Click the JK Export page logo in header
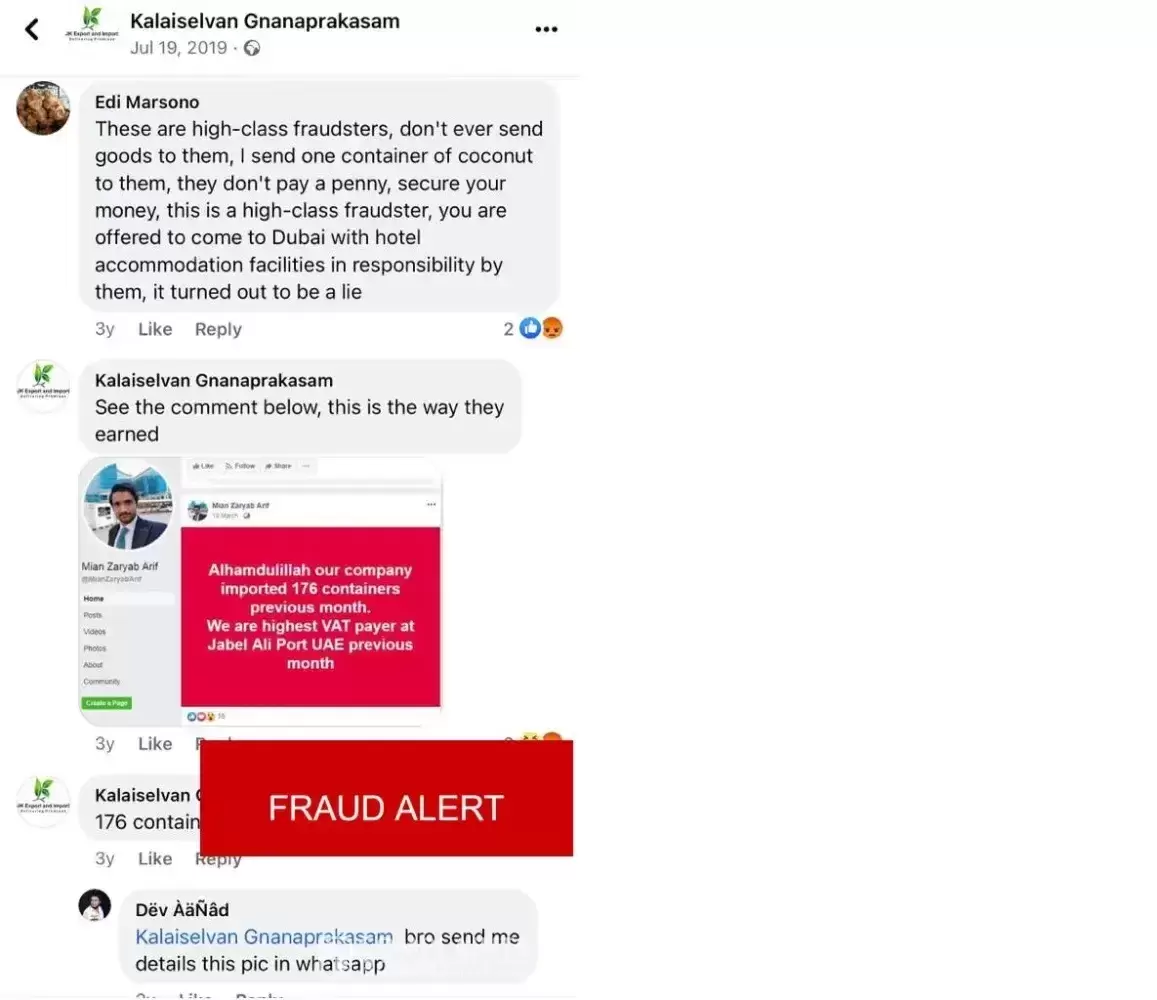The width and height of the screenshot is (1157, 1000). (91, 24)
